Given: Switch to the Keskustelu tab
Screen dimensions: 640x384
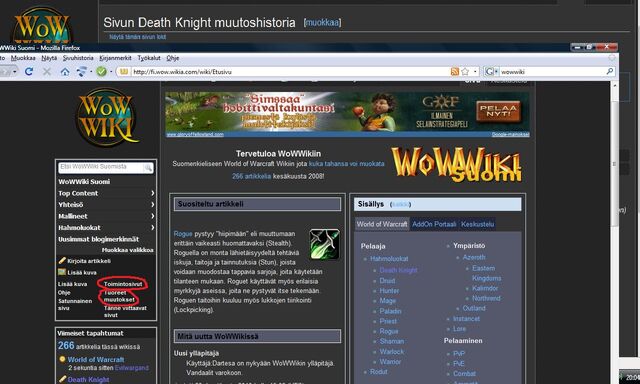Looking at the screenshot, I should [x=477, y=224].
